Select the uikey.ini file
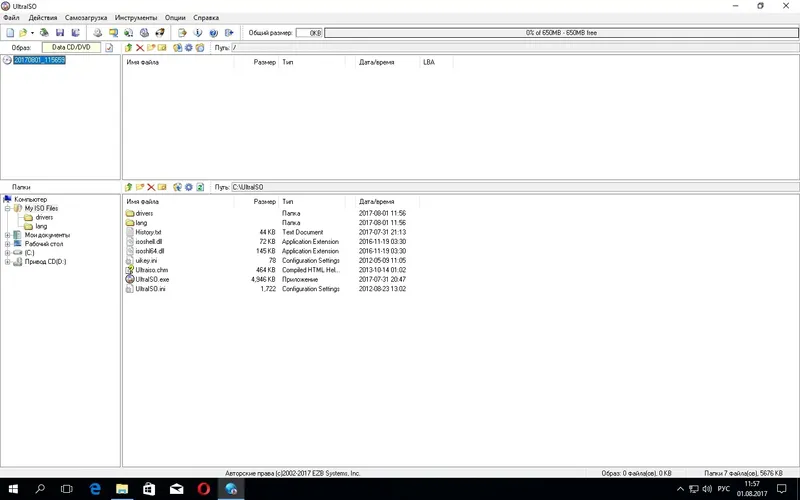Screen dimensions: 800x500 (146, 261)
